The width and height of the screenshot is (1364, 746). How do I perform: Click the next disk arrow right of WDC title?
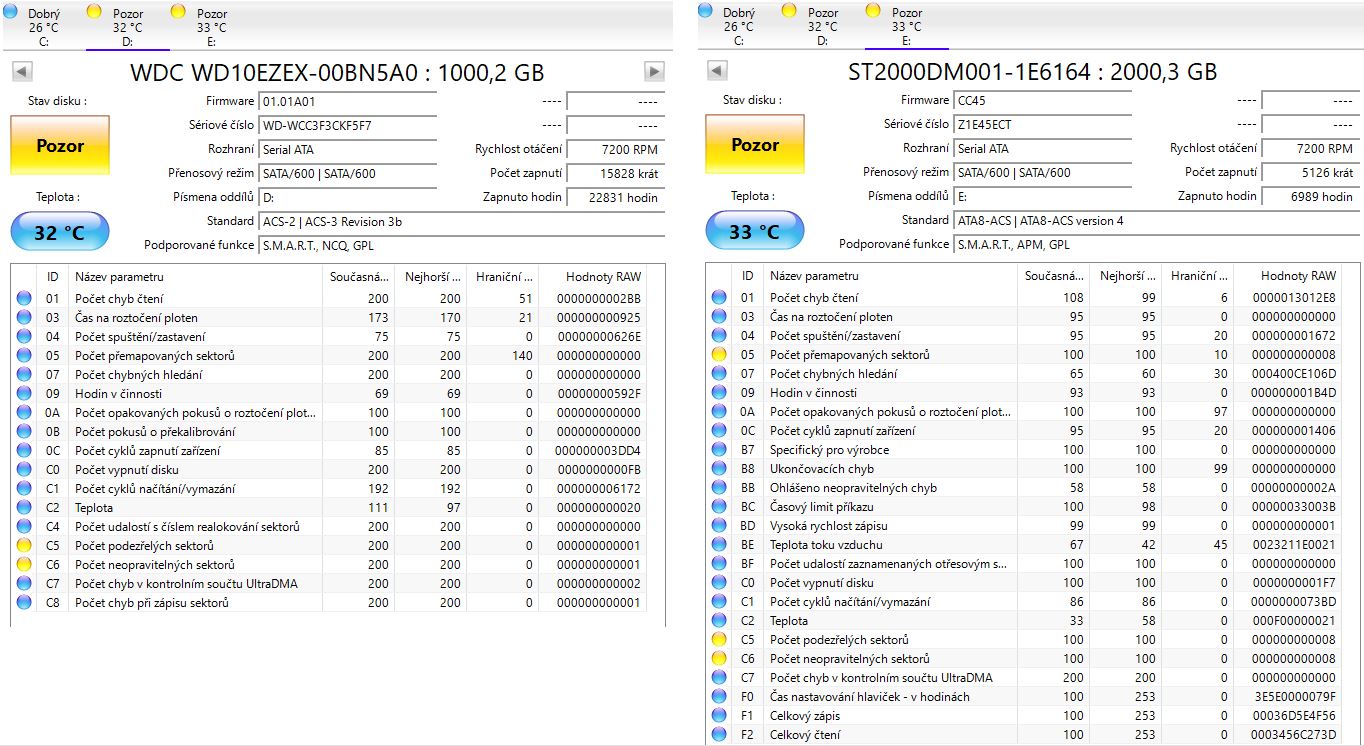tap(654, 72)
